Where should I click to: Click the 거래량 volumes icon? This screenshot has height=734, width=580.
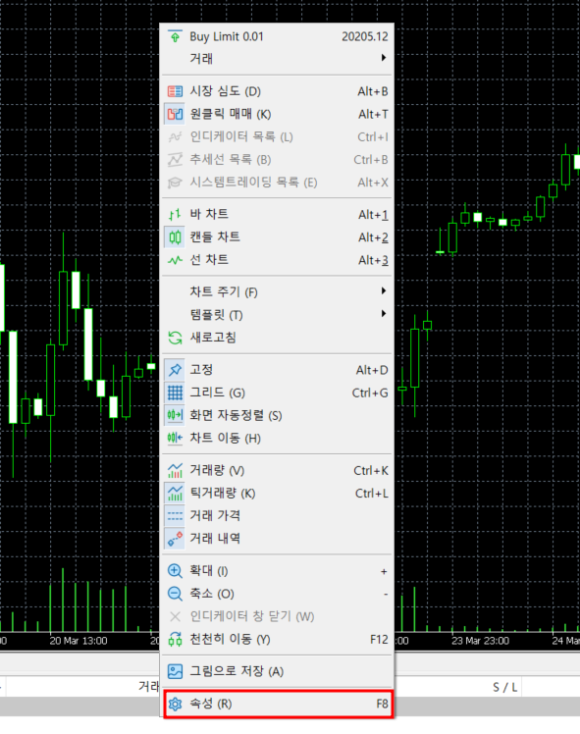(x=175, y=470)
